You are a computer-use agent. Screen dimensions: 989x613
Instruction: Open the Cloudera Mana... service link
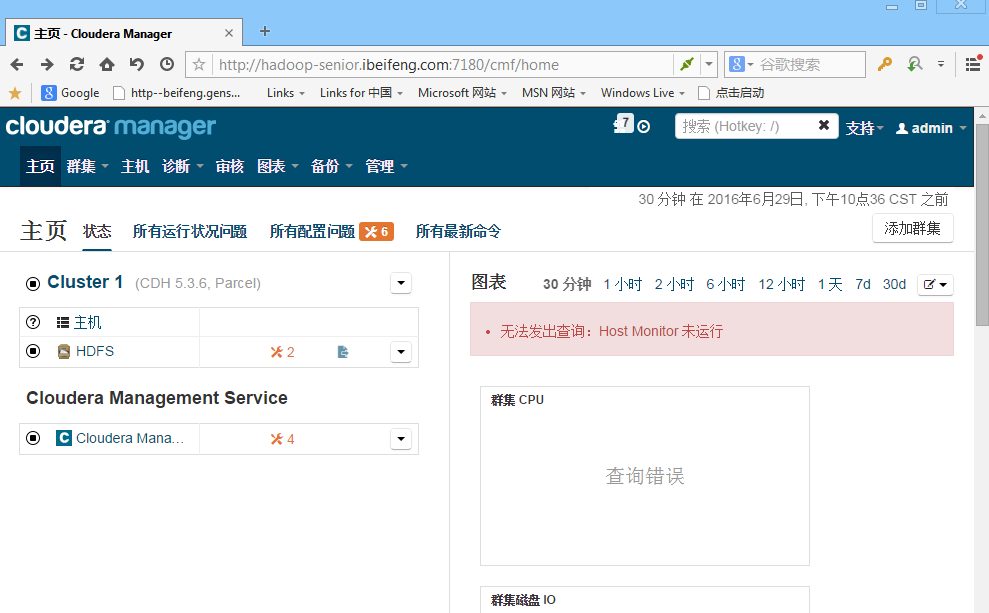130,438
